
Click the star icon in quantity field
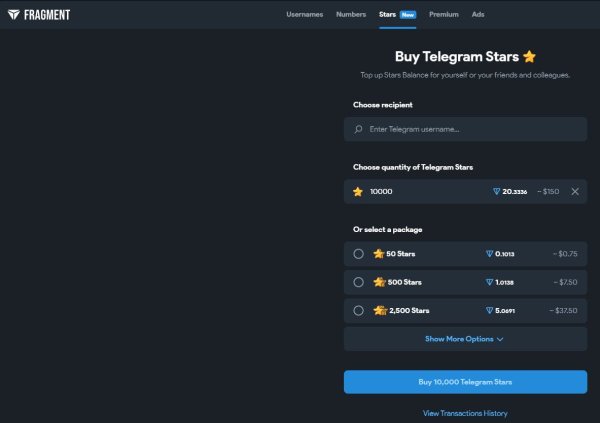click(358, 191)
